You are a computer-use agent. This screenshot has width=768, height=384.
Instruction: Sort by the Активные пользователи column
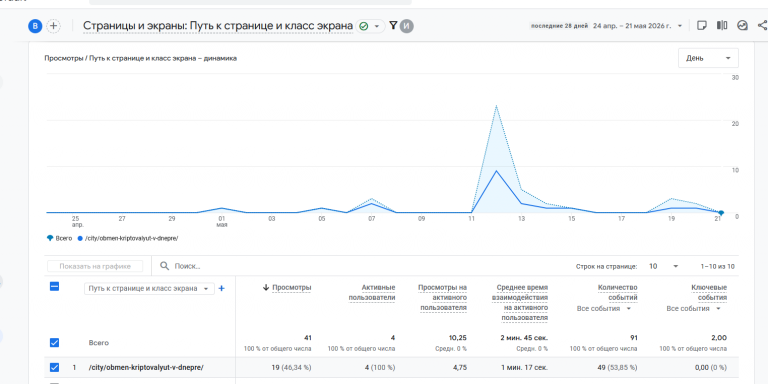coord(372,292)
